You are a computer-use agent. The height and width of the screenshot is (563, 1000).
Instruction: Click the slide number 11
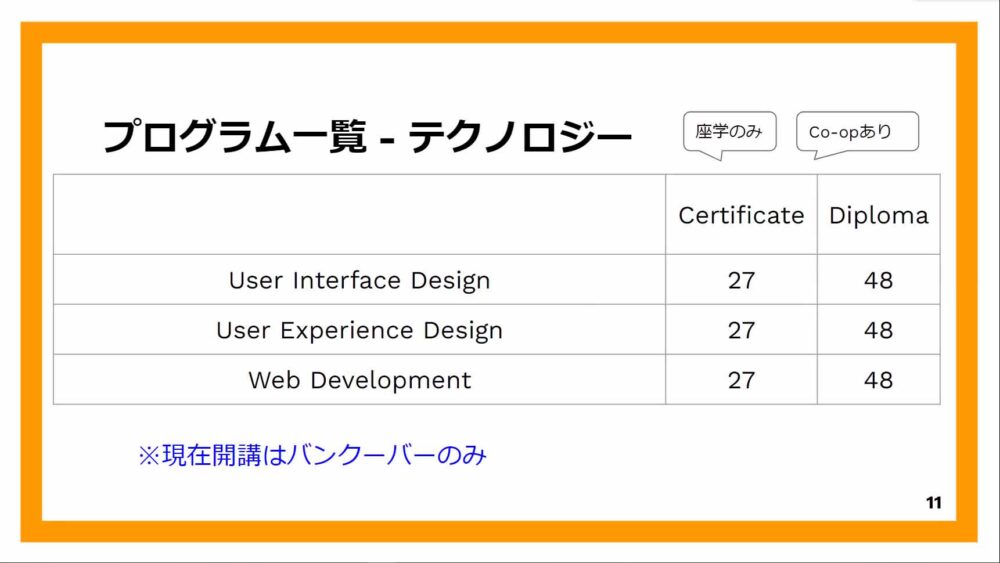pos(934,503)
